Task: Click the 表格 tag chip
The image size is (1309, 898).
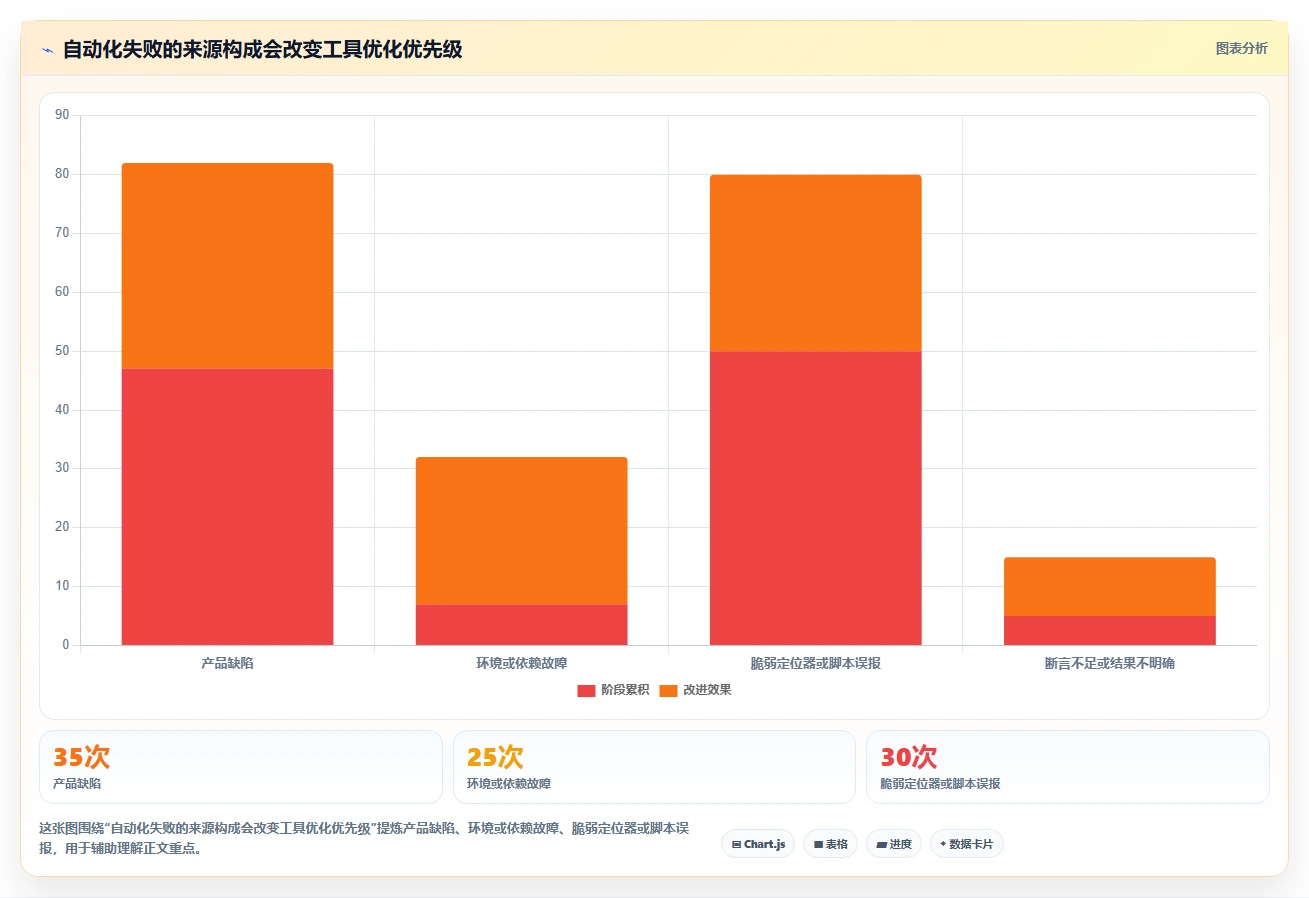Action: (x=830, y=844)
